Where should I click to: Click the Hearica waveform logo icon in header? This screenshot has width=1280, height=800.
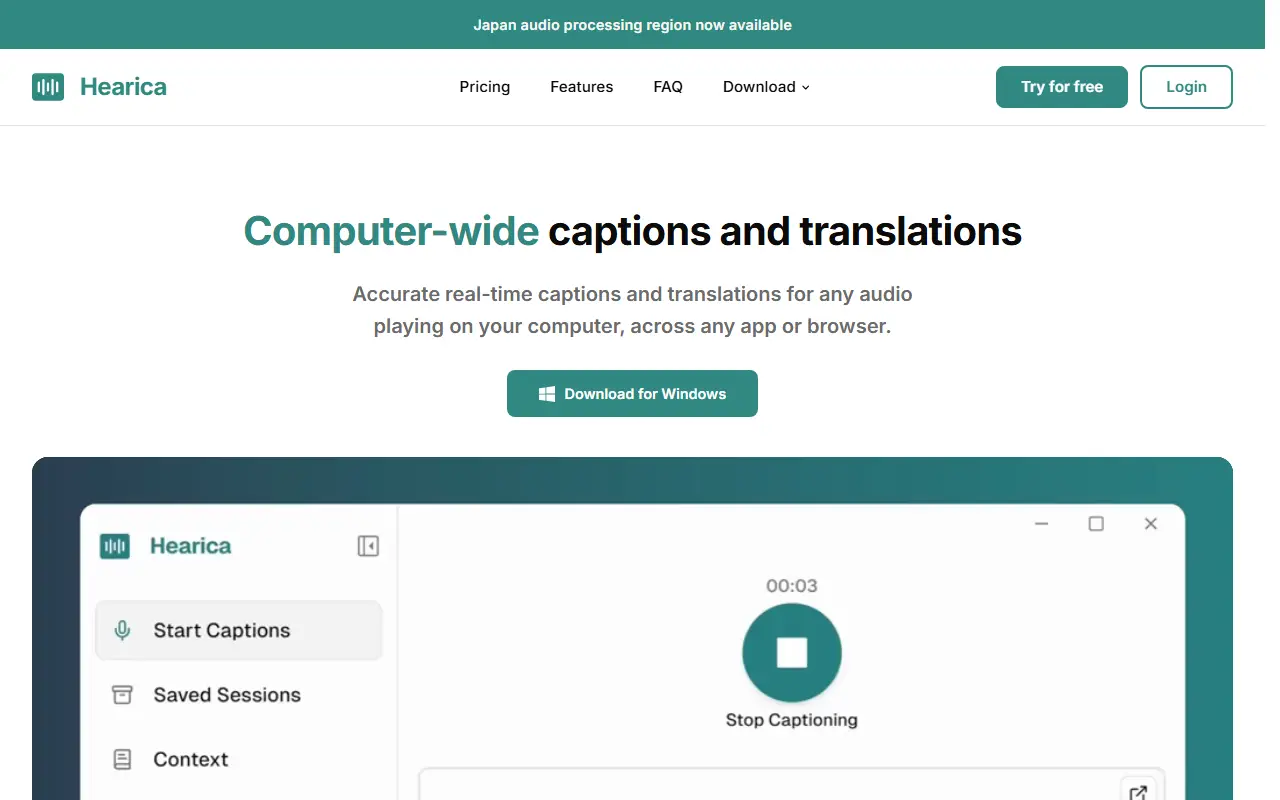pyautogui.click(x=48, y=87)
